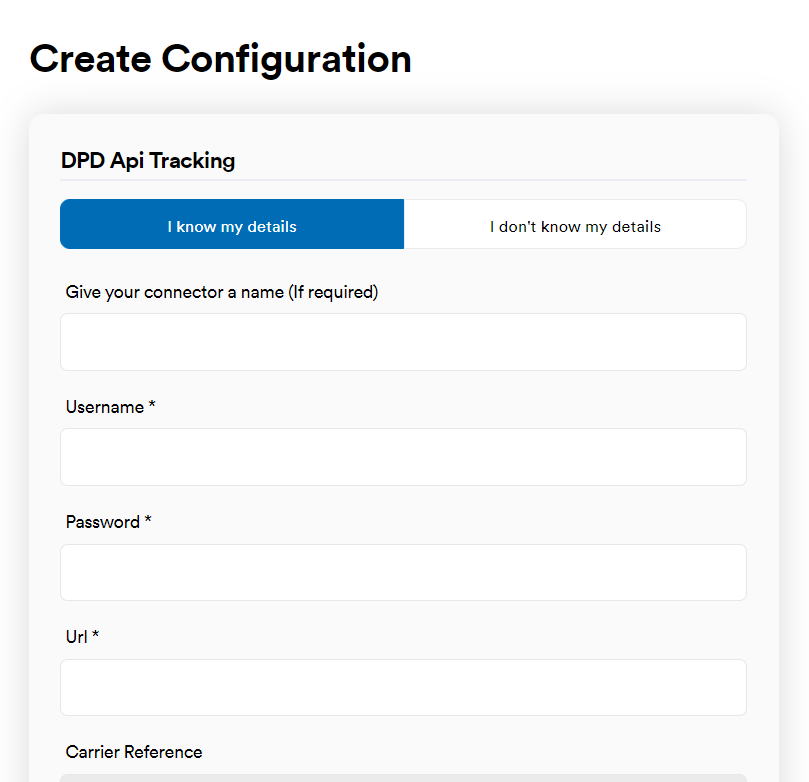809x782 pixels.
Task: Click the Username input field
Action: tap(403, 456)
